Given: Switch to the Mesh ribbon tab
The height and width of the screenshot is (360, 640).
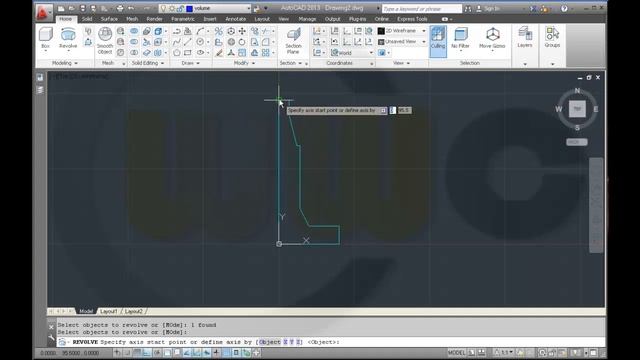Looking at the screenshot, I should 132,19.
